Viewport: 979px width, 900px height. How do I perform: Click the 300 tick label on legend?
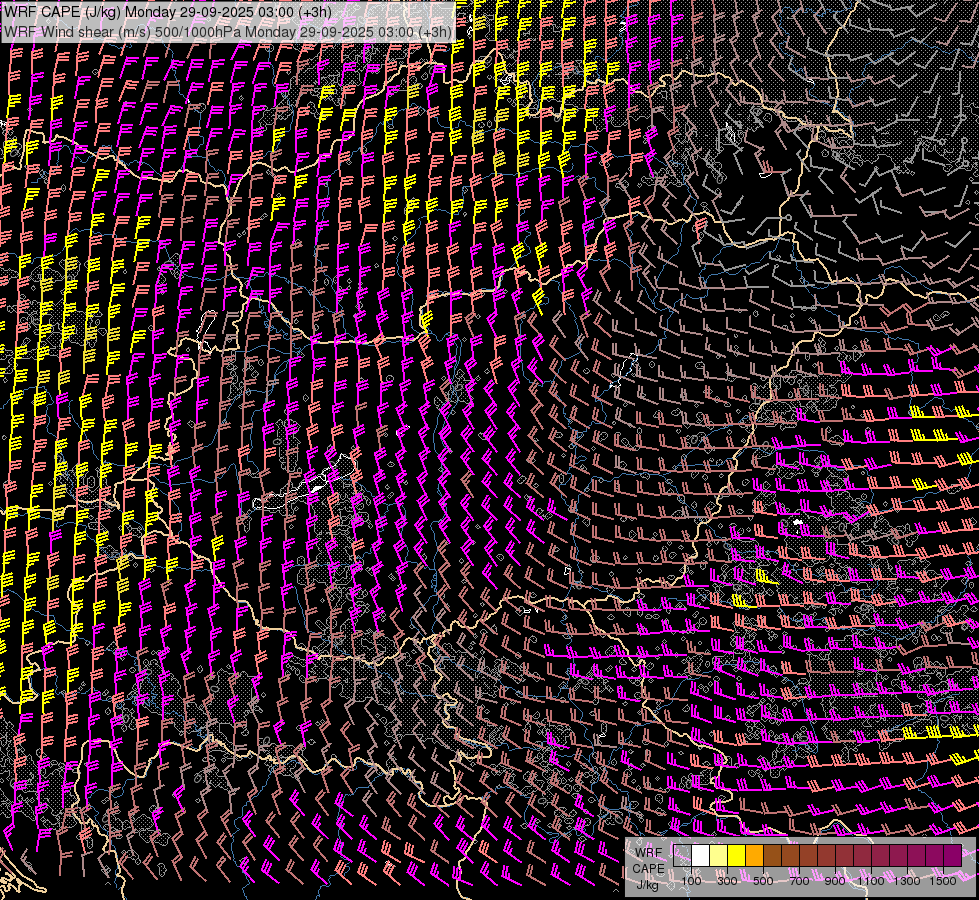[x=727, y=881]
